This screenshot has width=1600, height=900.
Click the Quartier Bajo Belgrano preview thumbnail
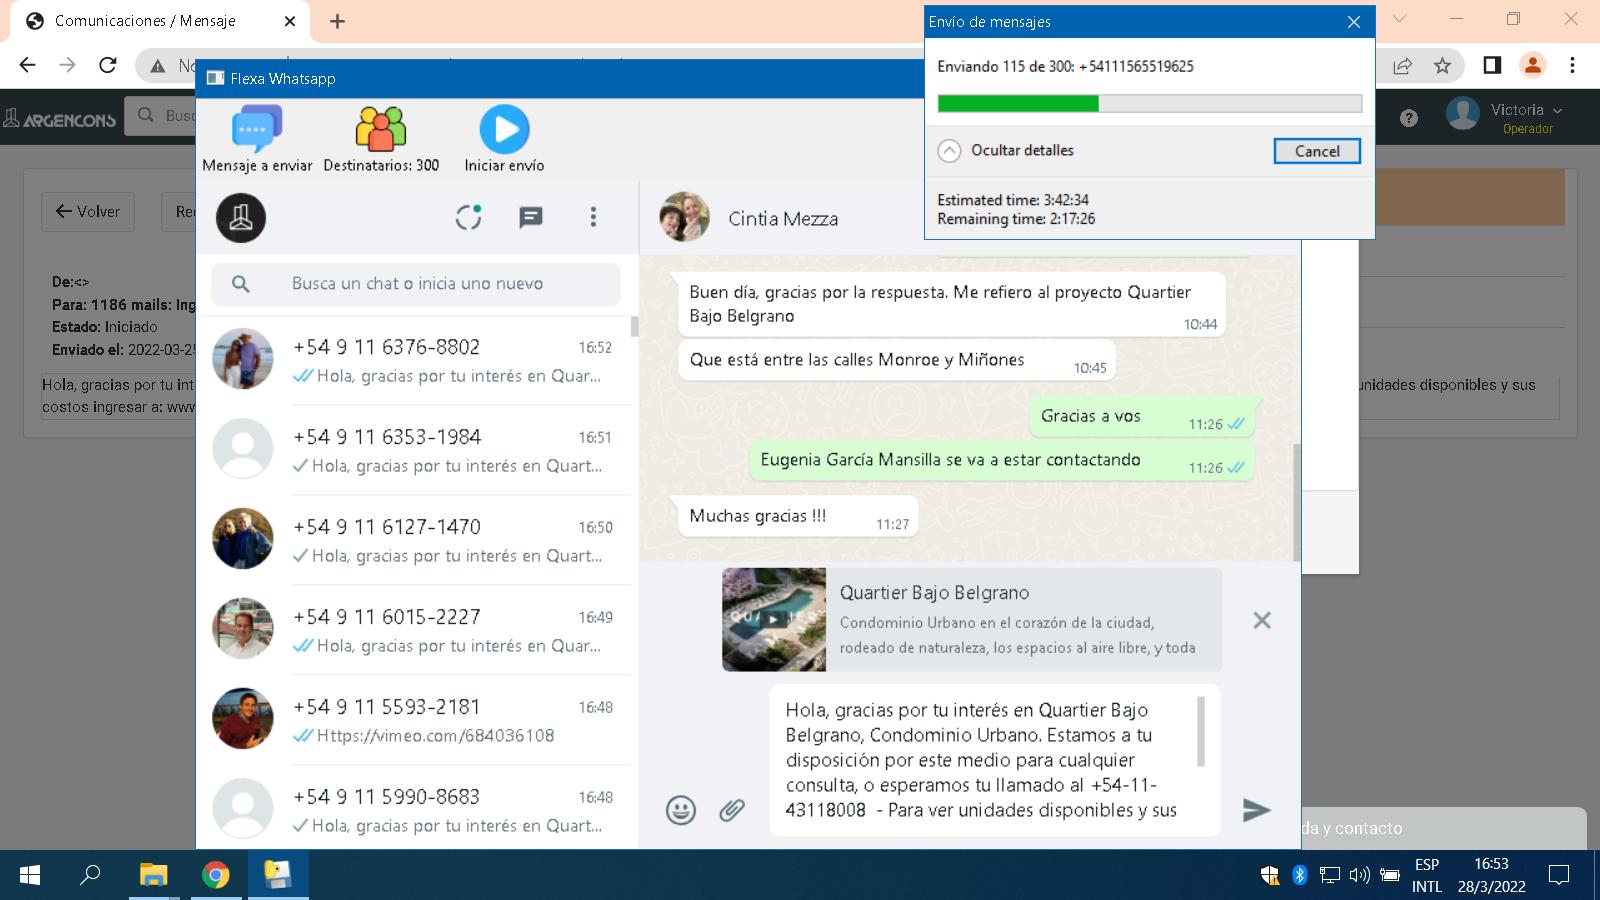coord(774,620)
